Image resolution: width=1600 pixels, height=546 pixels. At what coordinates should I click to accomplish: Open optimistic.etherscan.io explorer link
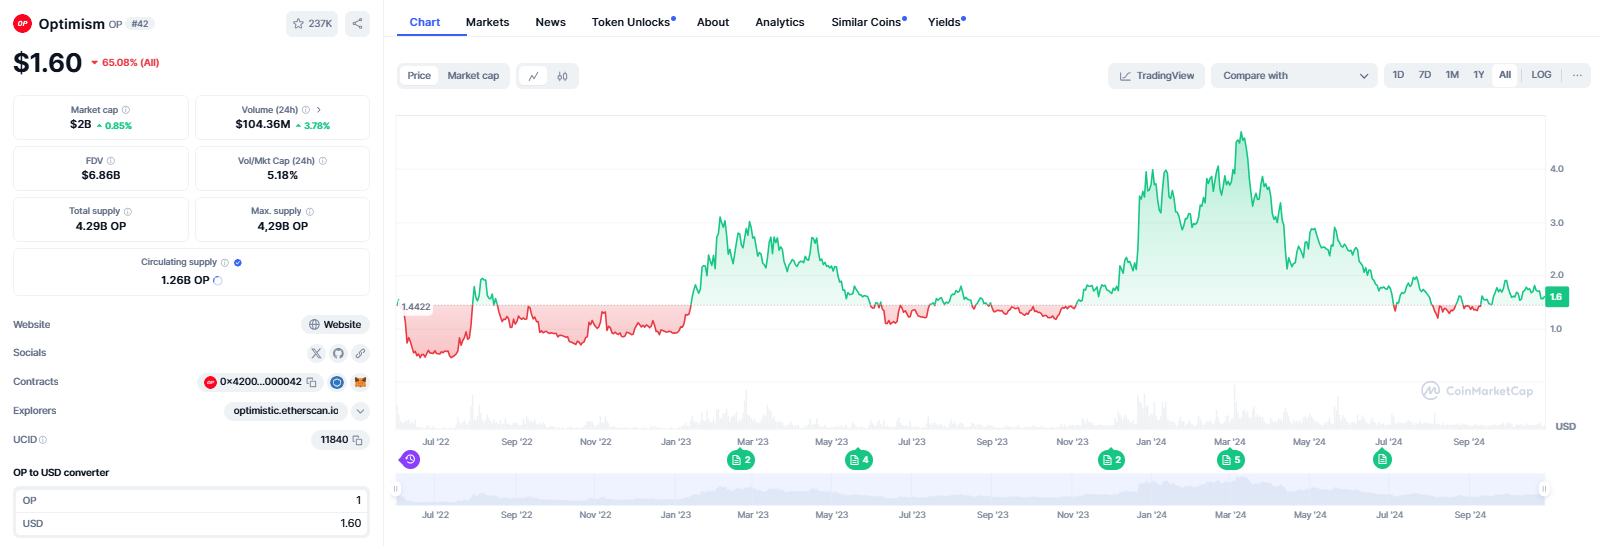pyautogui.click(x=286, y=411)
